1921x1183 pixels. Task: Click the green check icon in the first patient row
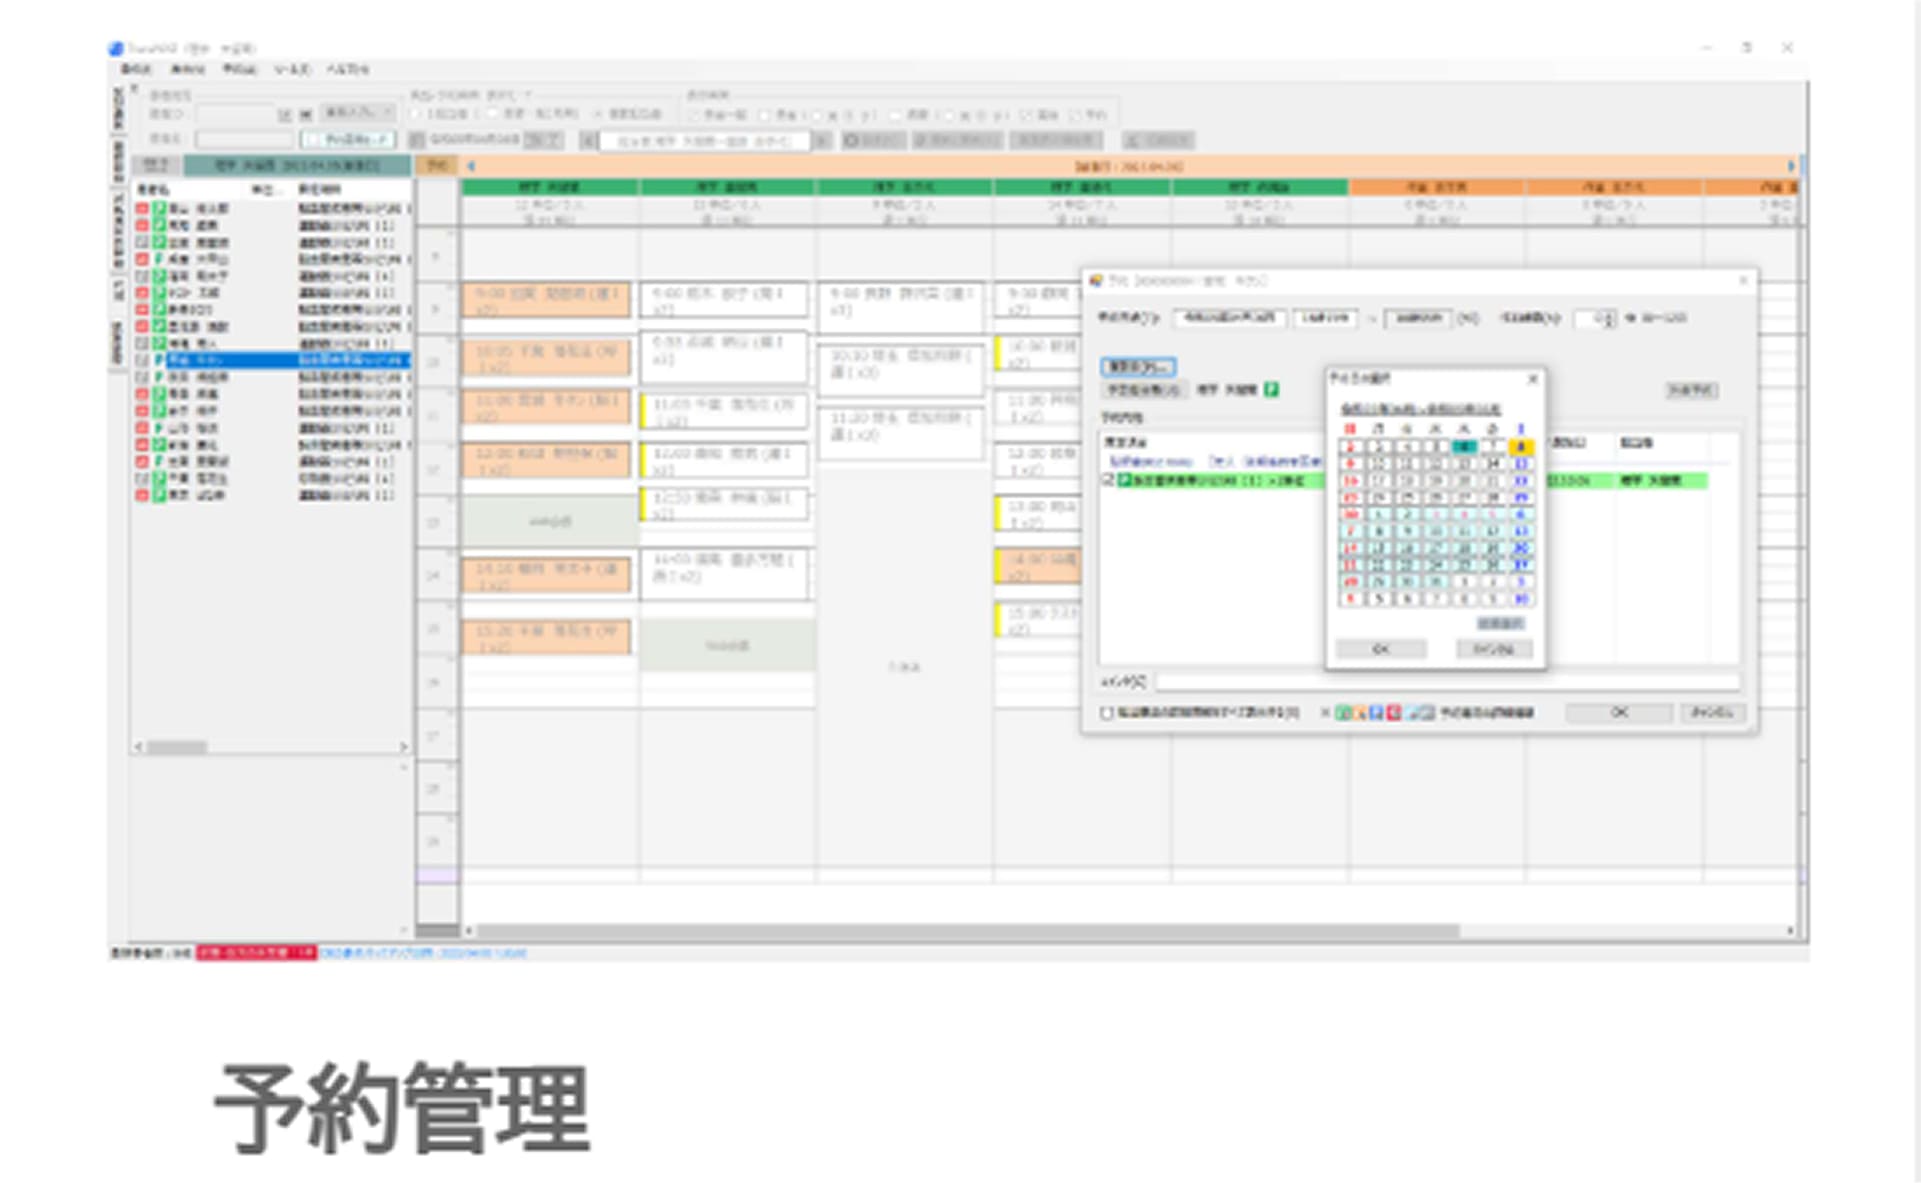(x=158, y=209)
